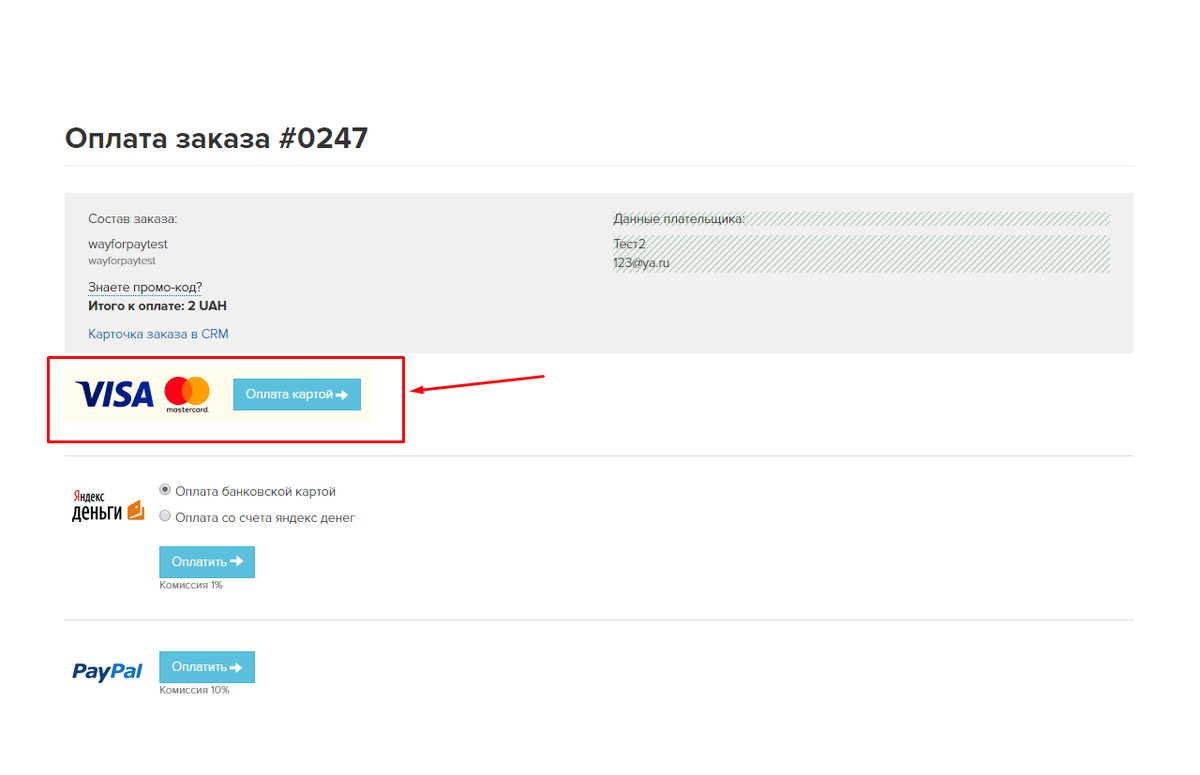Select "Оплата банковской картой" radio option
This screenshot has height=775, width=1200.
165,490
